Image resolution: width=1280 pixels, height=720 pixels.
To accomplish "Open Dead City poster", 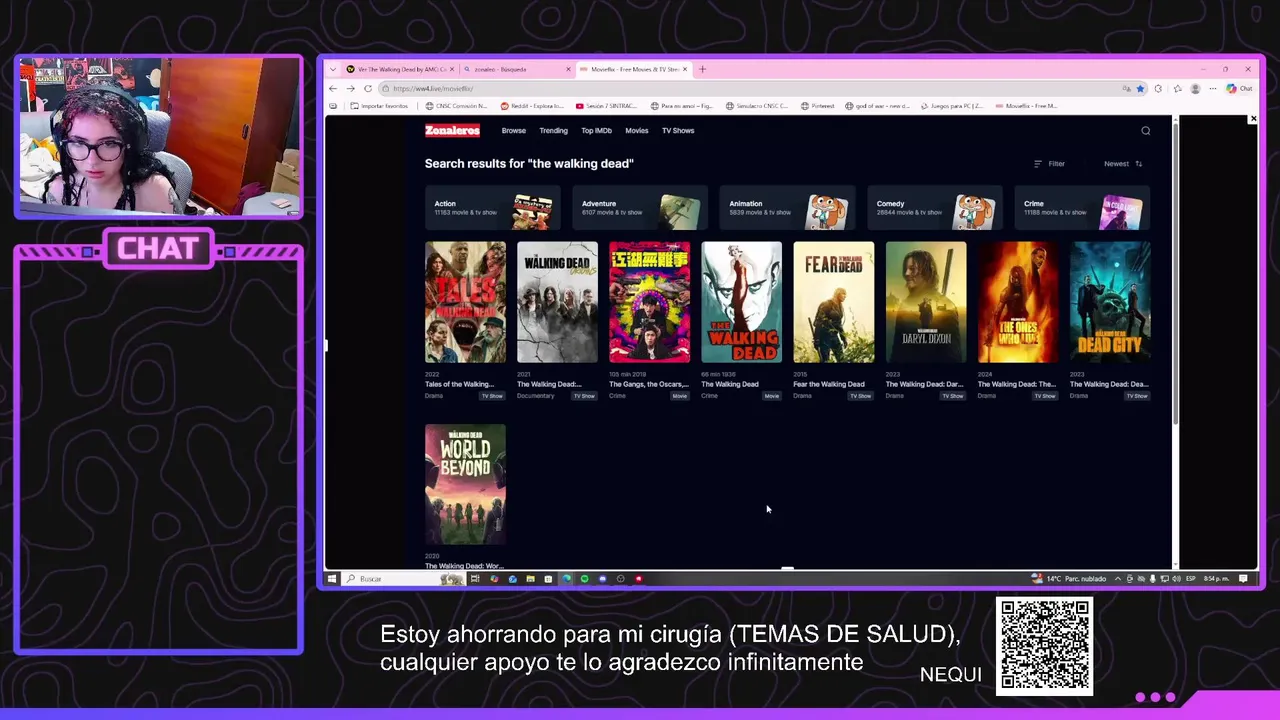I will (x=1110, y=302).
